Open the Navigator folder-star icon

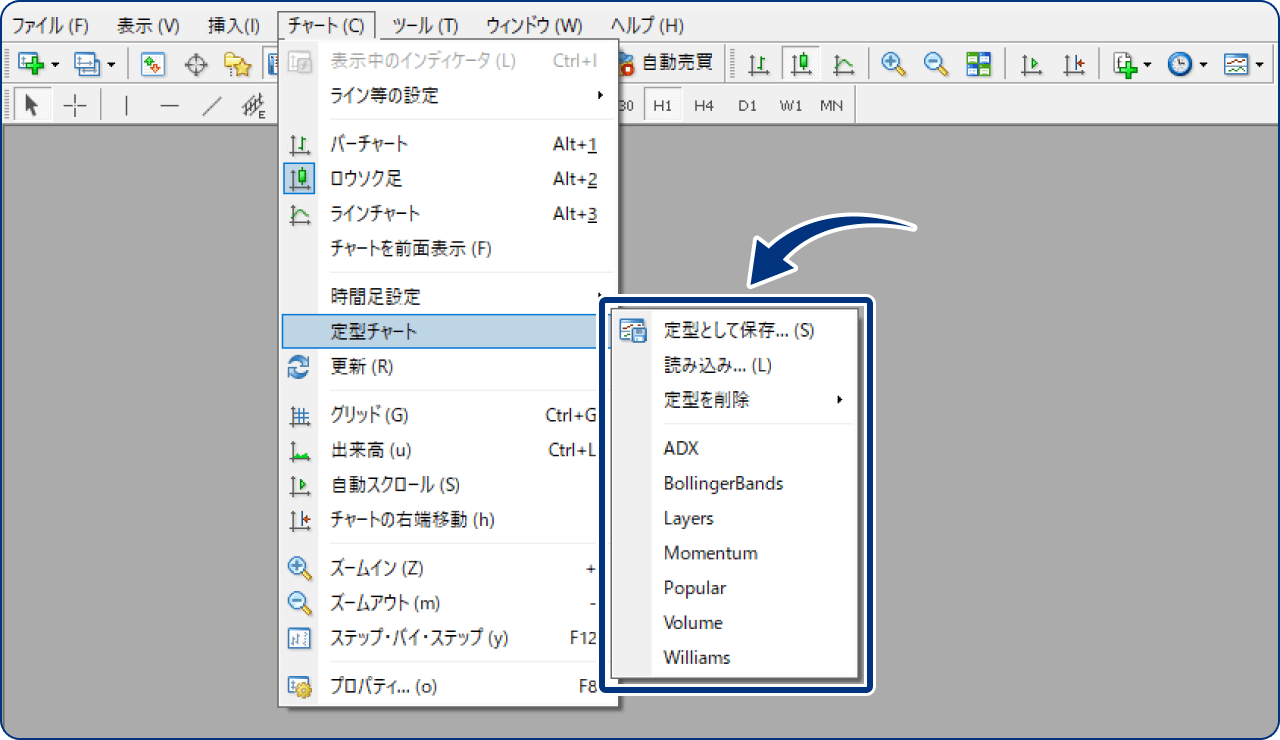tap(237, 64)
